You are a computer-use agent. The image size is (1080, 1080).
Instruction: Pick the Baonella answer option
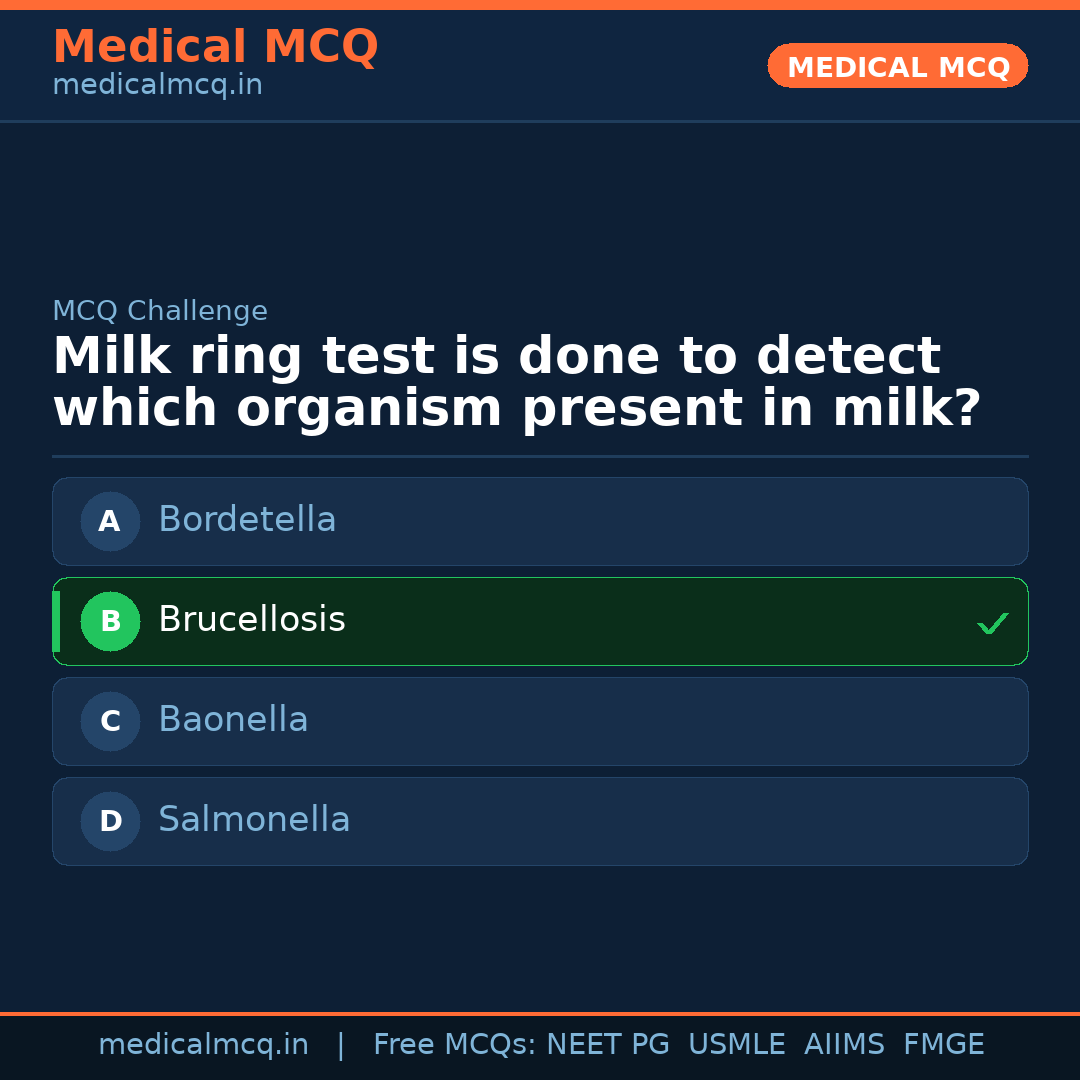pyautogui.click(x=540, y=721)
